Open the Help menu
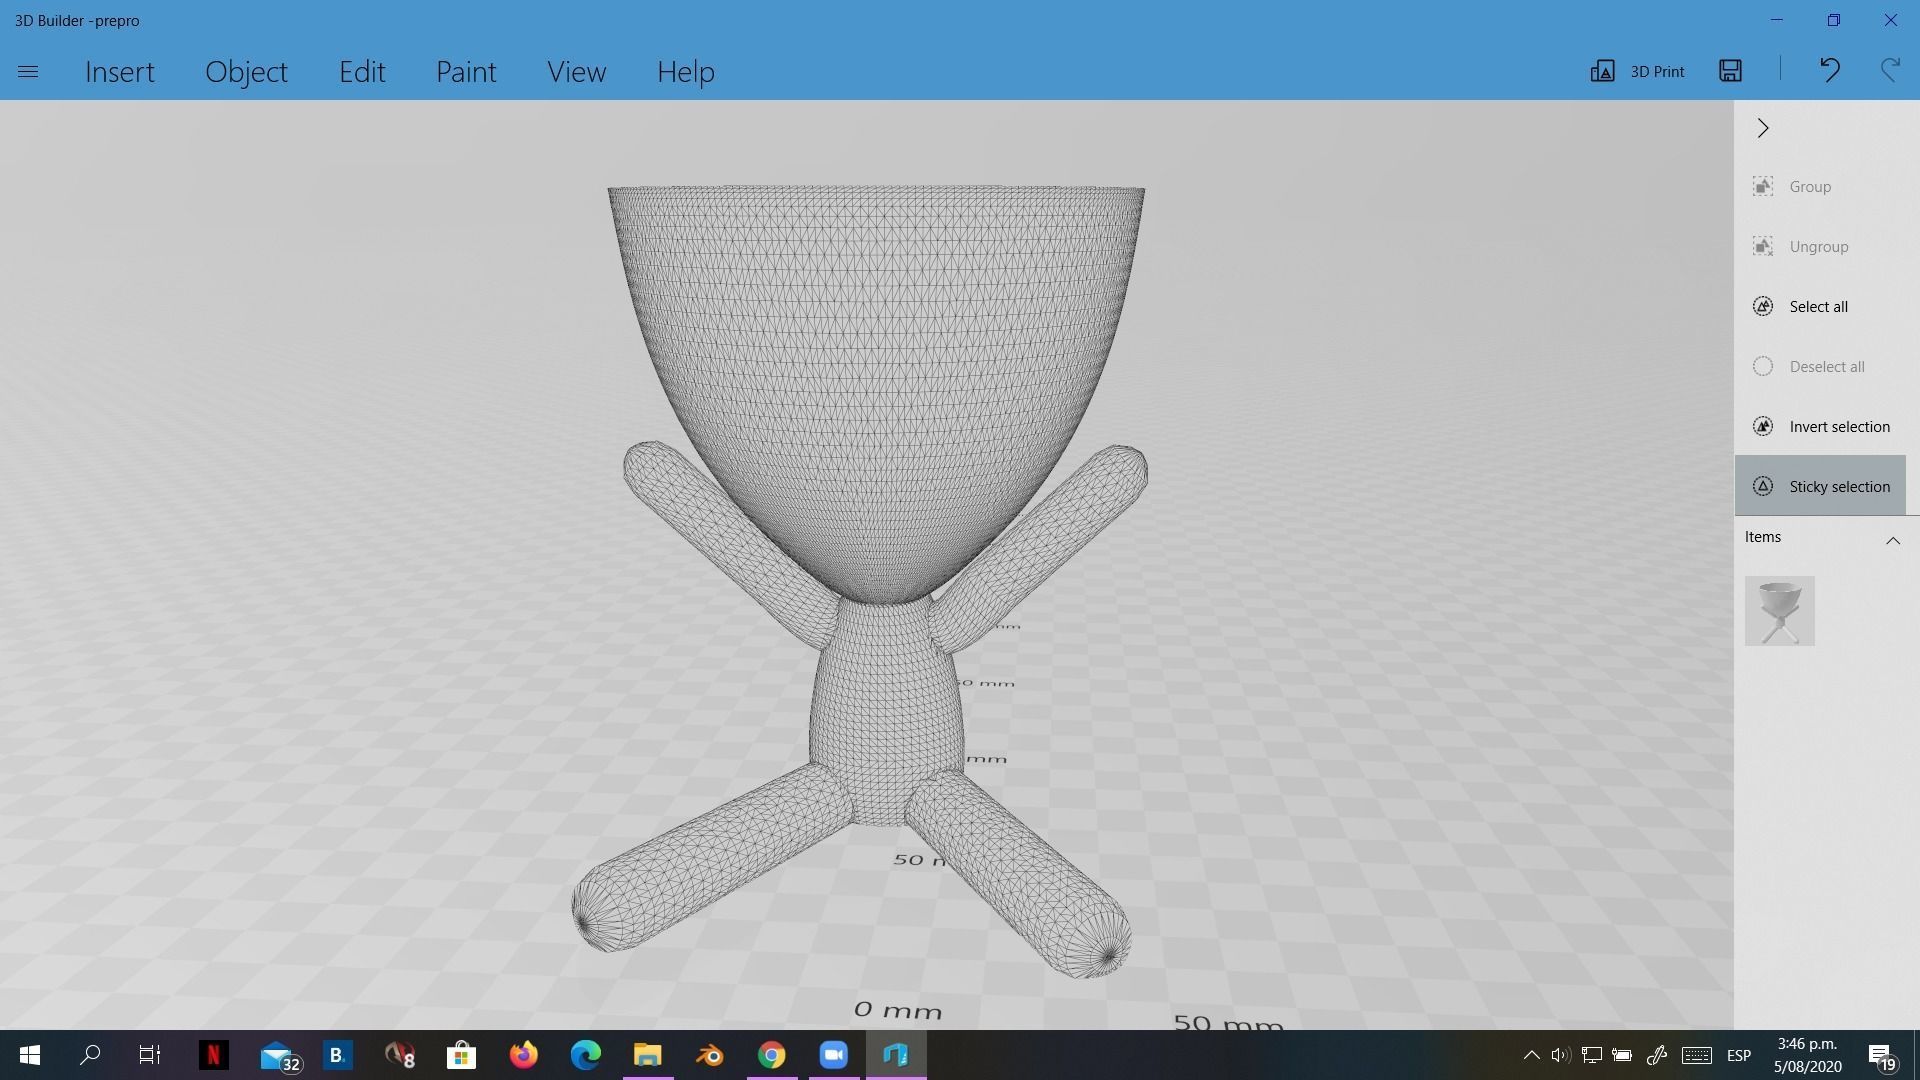Image resolution: width=1920 pixels, height=1080 pixels. (x=685, y=72)
